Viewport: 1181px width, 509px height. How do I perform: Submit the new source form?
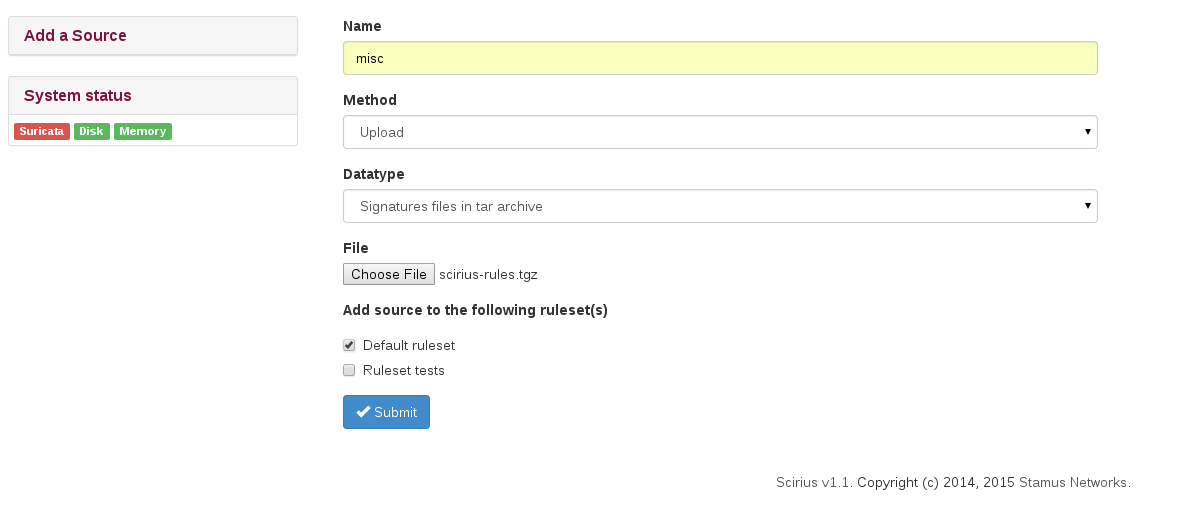pyautogui.click(x=386, y=412)
